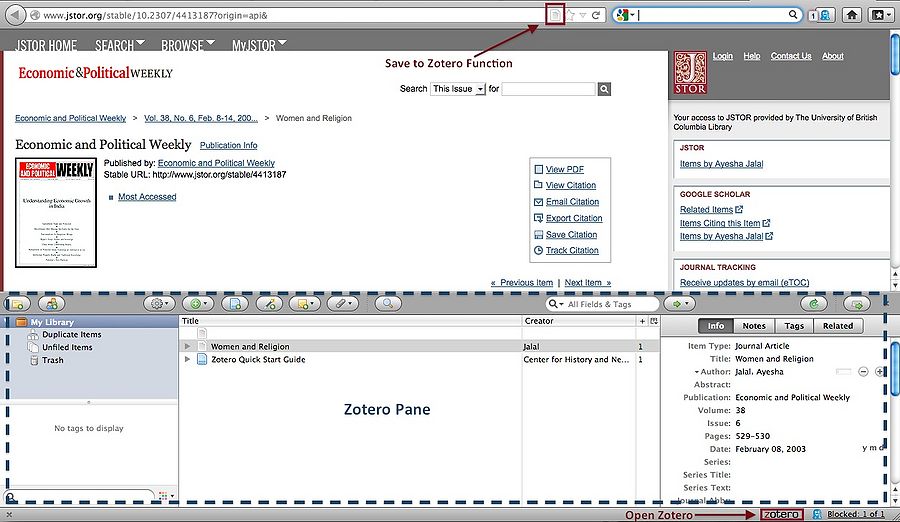Go back with browser back arrow
Viewport: 900px width, 522px height.
(15, 15)
